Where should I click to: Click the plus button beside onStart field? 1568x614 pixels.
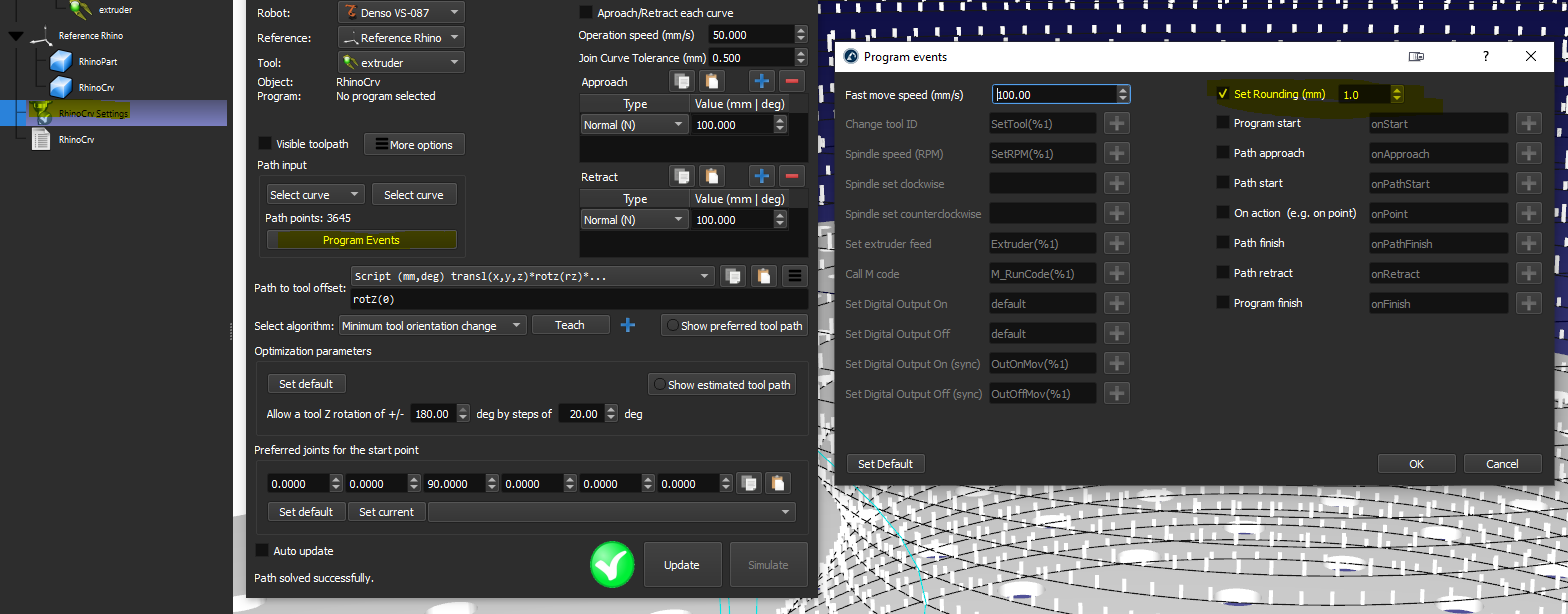(x=1528, y=123)
